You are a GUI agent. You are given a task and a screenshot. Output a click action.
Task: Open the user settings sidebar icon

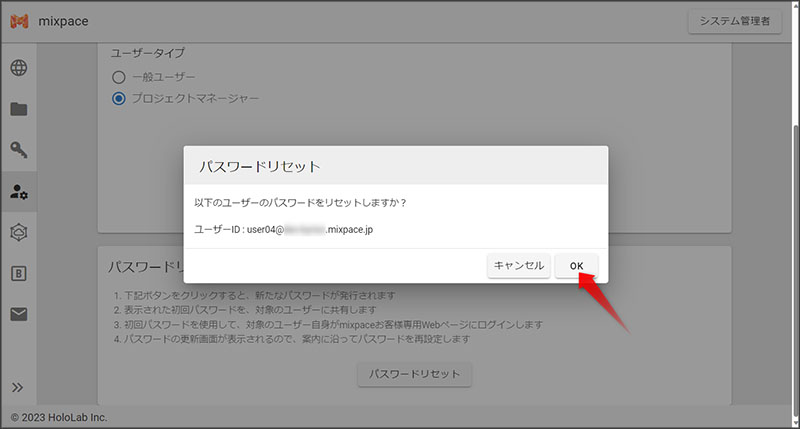[19, 191]
